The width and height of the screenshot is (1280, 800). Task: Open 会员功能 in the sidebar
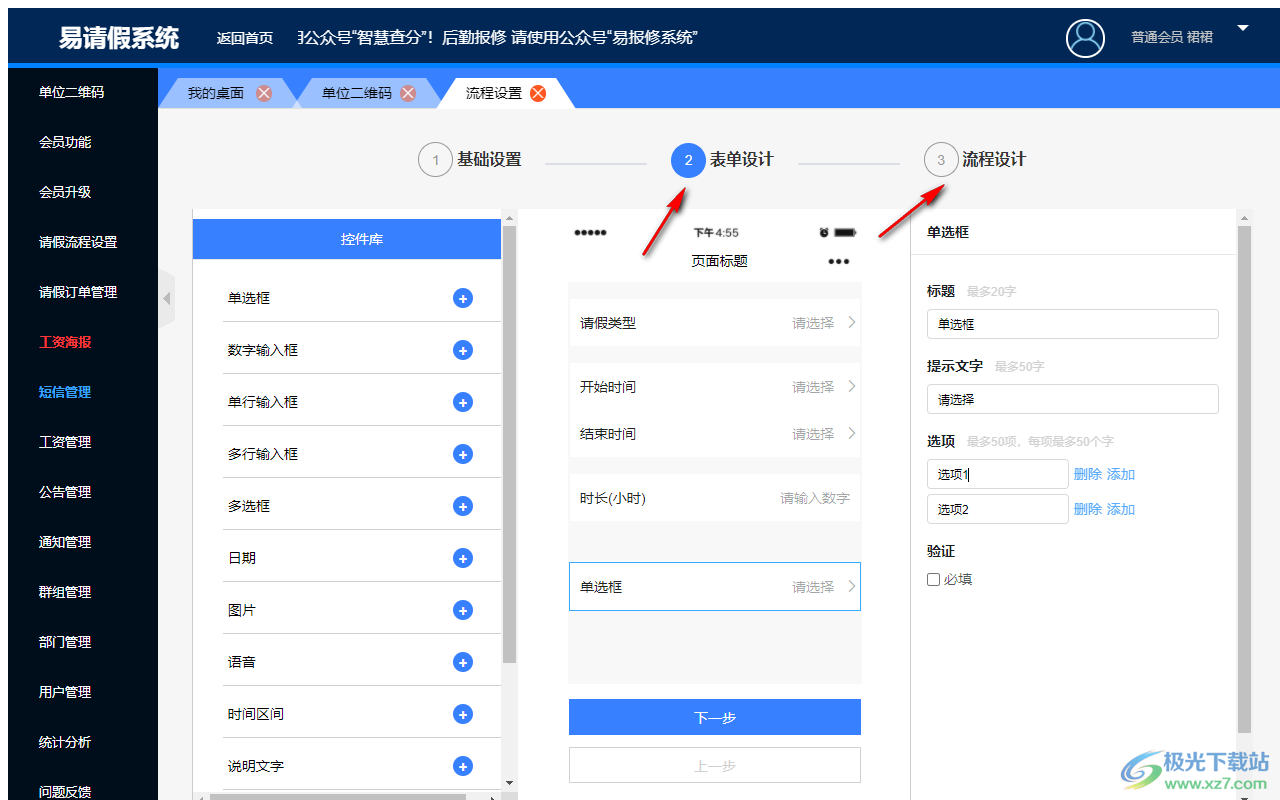tap(65, 142)
